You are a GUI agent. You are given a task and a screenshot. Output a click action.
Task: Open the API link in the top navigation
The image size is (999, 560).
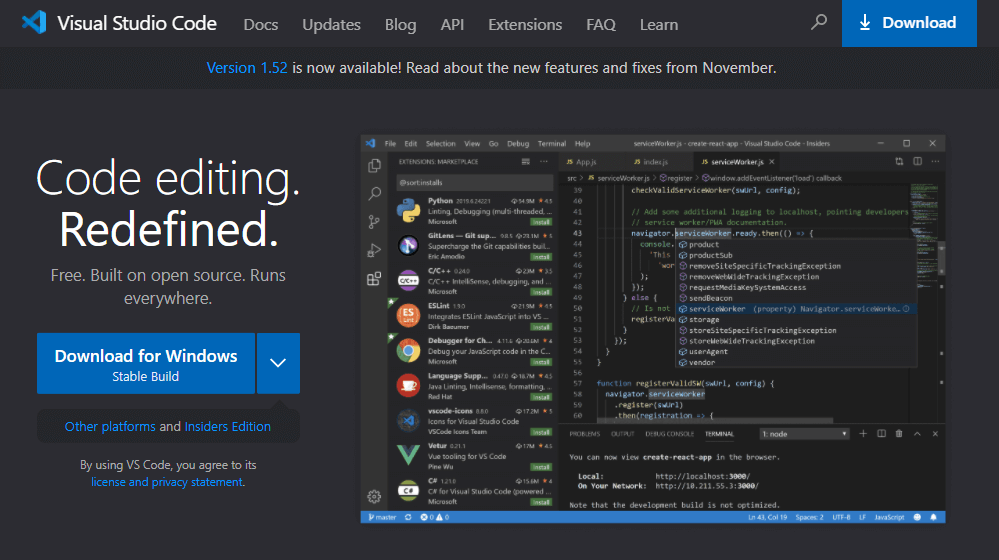[452, 24]
